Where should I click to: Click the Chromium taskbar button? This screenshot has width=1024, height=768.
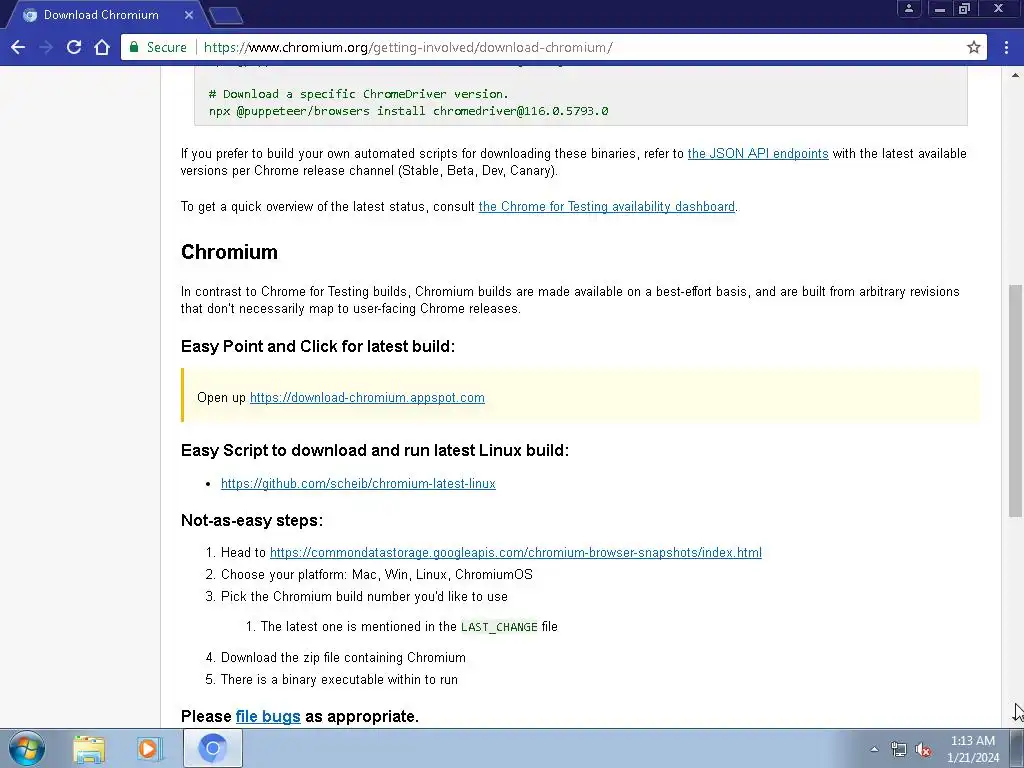[213, 748]
